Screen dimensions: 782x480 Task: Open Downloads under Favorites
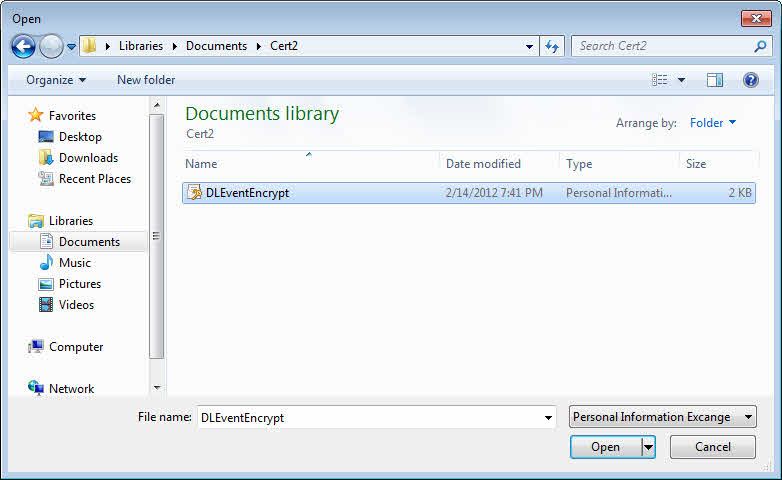[x=88, y=158]
